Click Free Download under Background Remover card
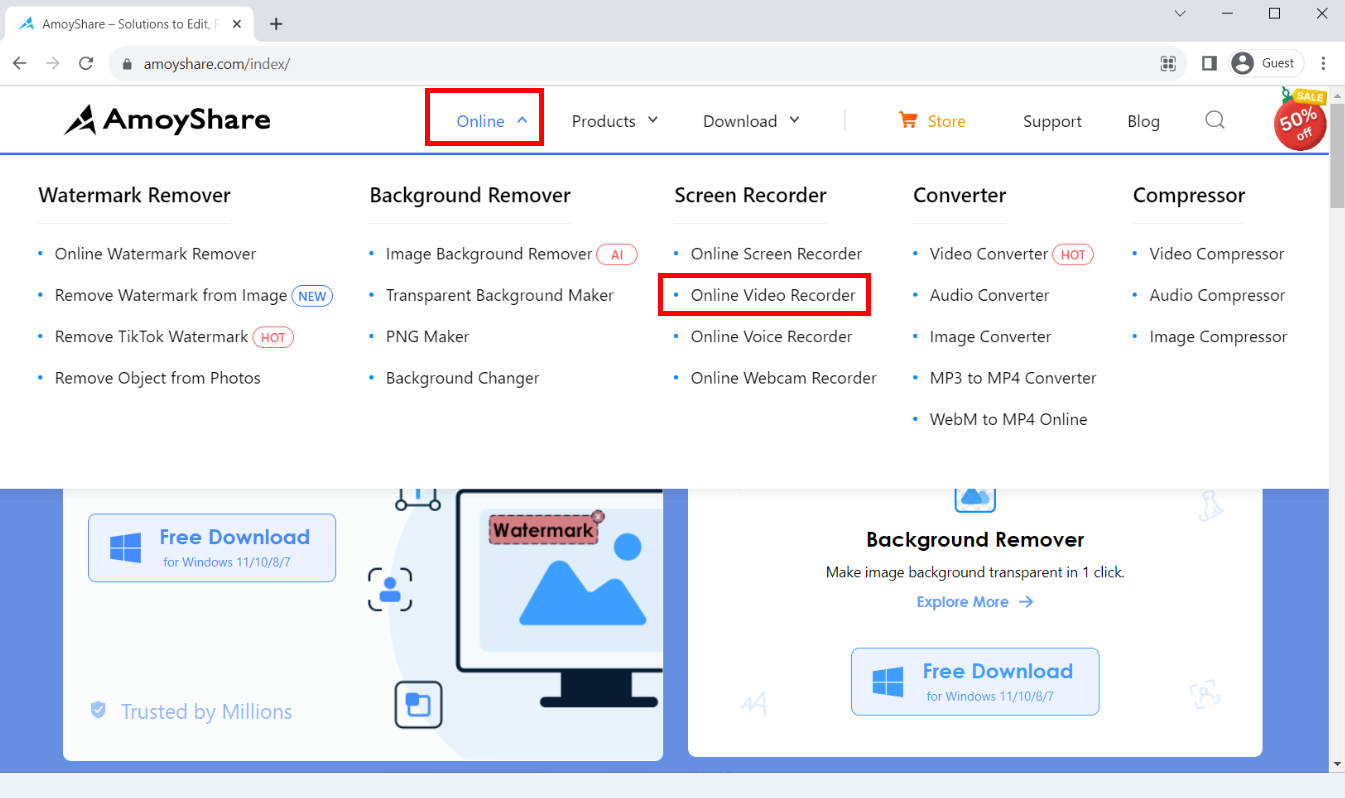 975,682
